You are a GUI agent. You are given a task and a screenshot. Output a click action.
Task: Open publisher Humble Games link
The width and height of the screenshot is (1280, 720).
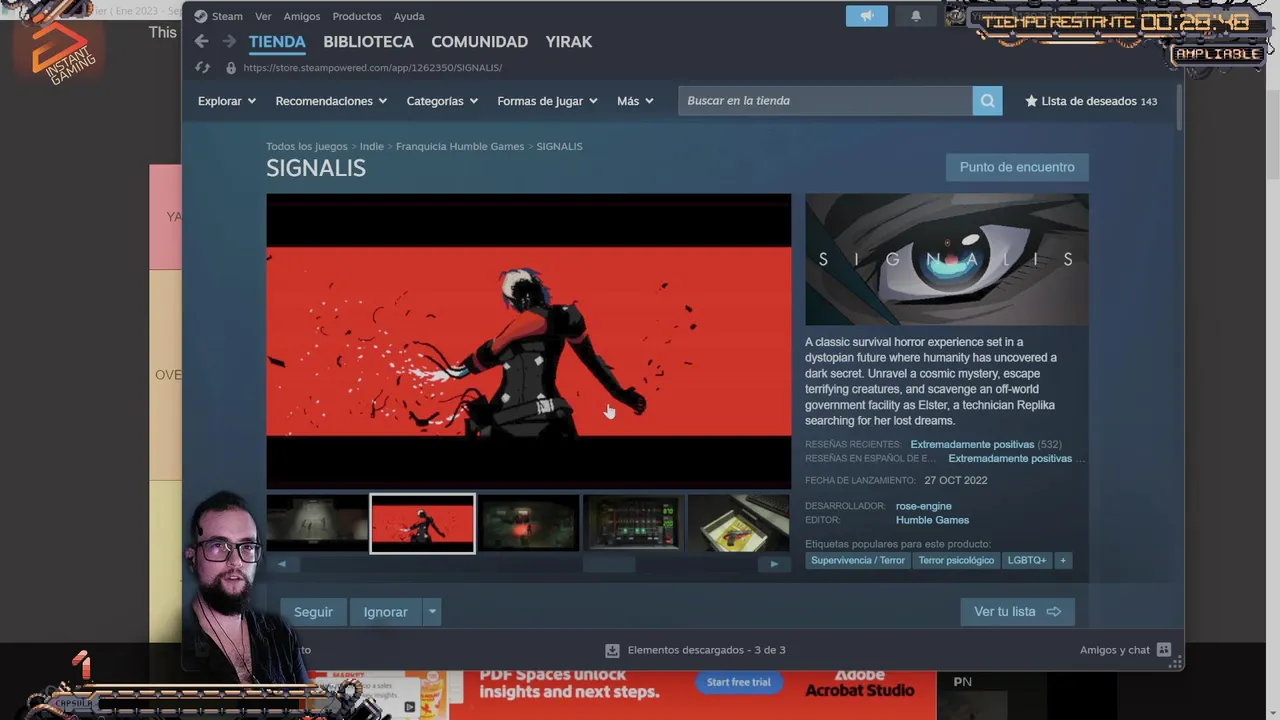(932, 520)
